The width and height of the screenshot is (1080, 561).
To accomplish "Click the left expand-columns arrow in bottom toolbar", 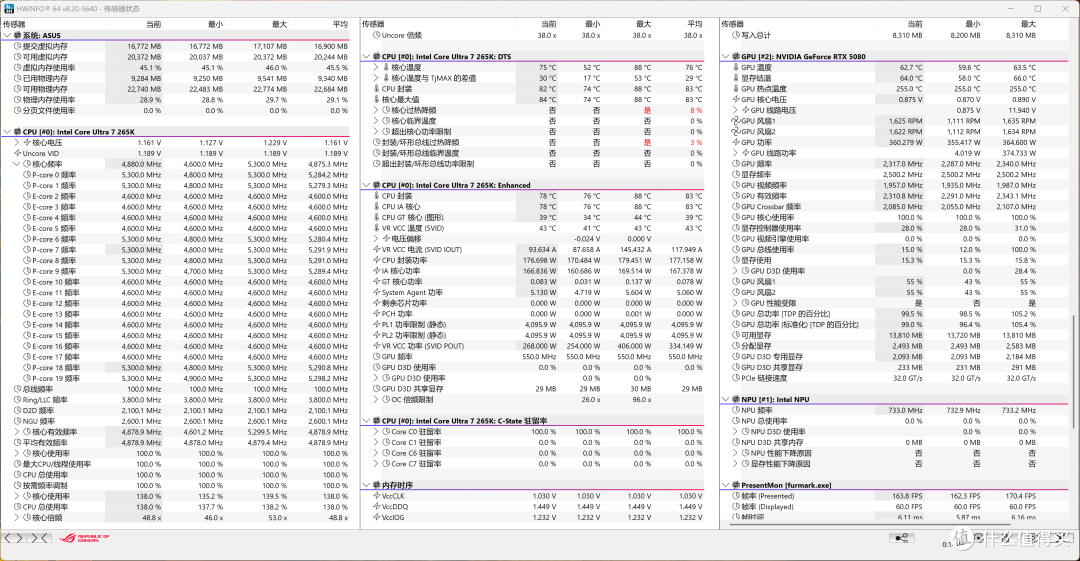I will (8, 538).
